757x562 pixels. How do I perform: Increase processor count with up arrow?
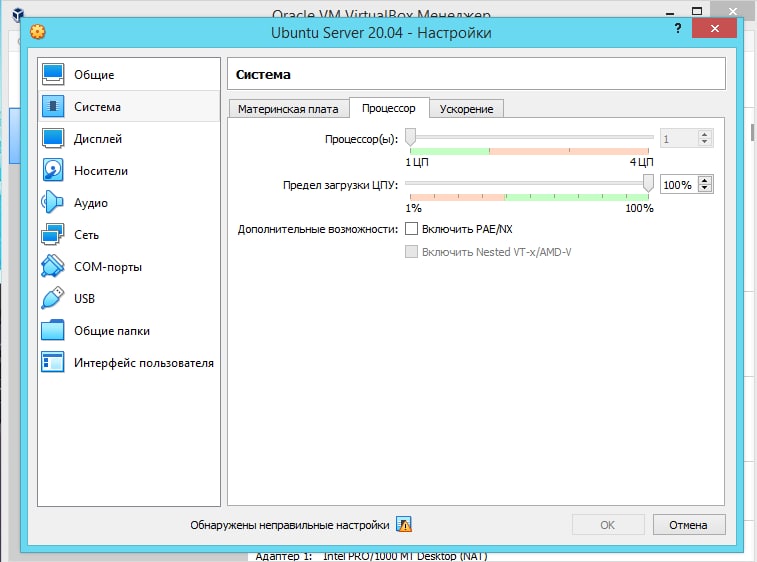704,135
